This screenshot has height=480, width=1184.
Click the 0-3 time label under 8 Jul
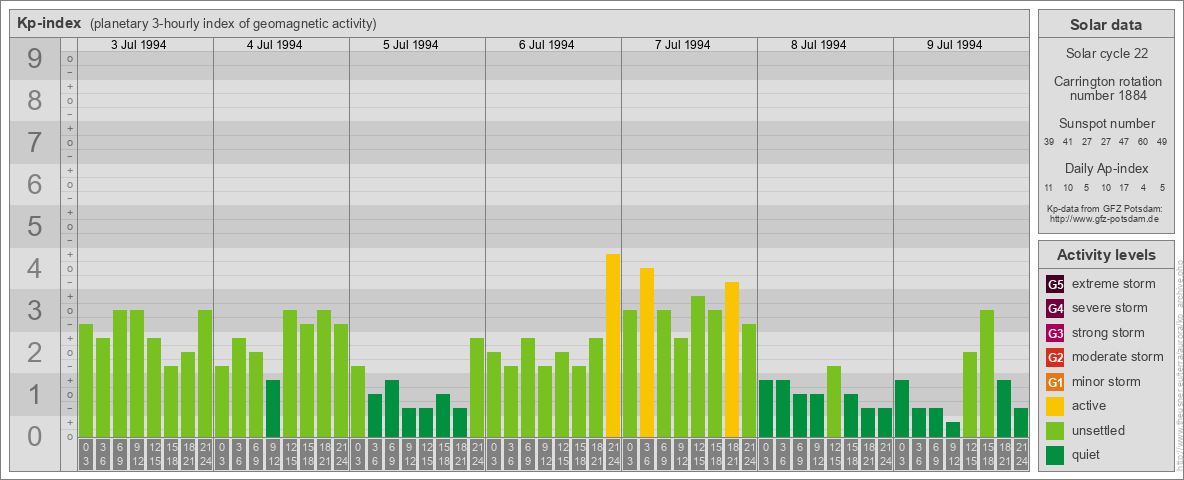point(766,455)
